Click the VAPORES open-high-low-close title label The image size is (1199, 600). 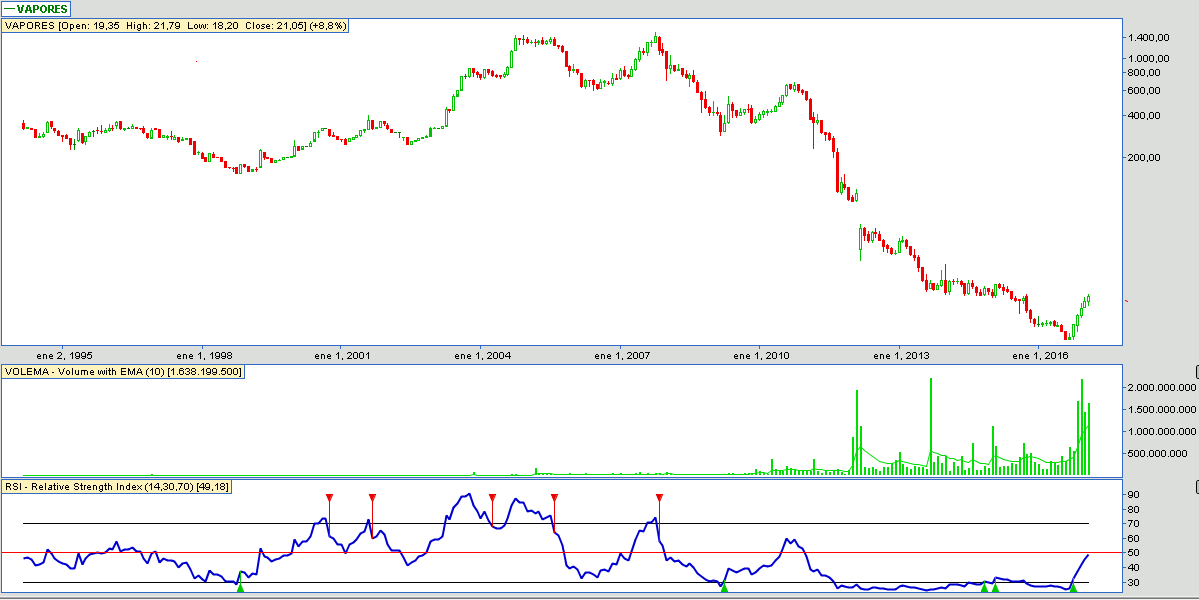pyautogui.click(x=176, y=25)
